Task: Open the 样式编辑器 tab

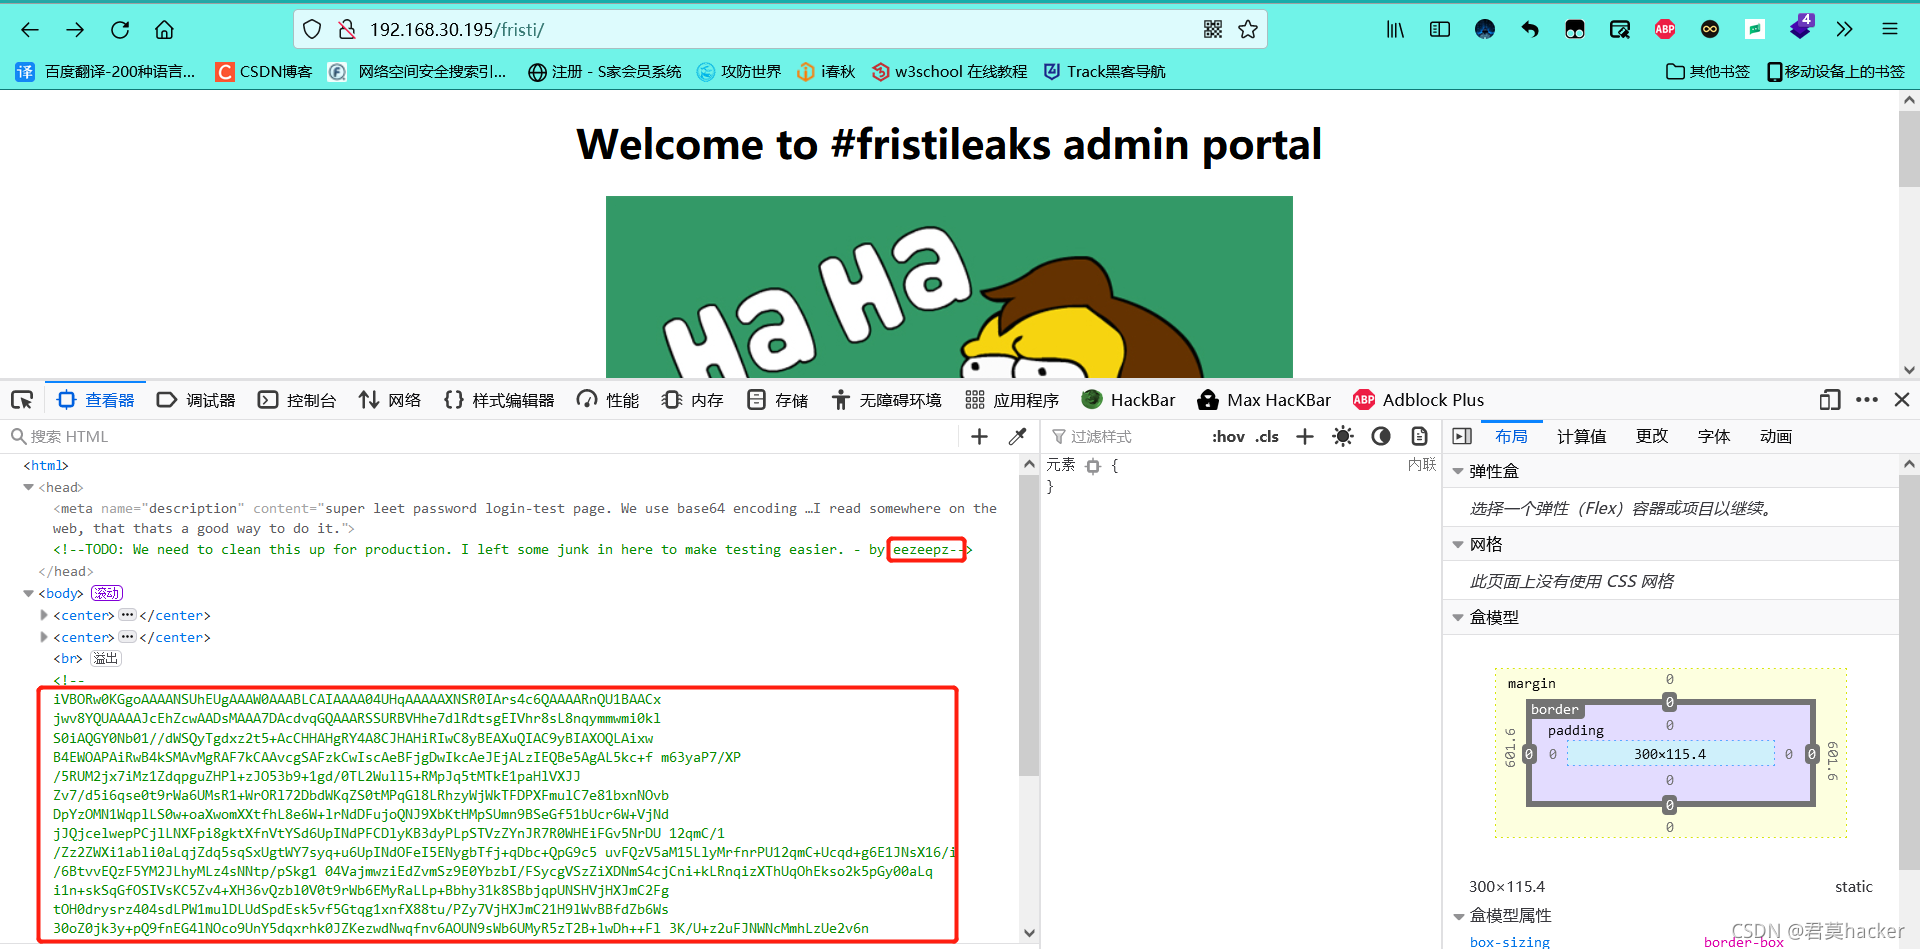Action: pyautogui.click(x=499, y=400)
